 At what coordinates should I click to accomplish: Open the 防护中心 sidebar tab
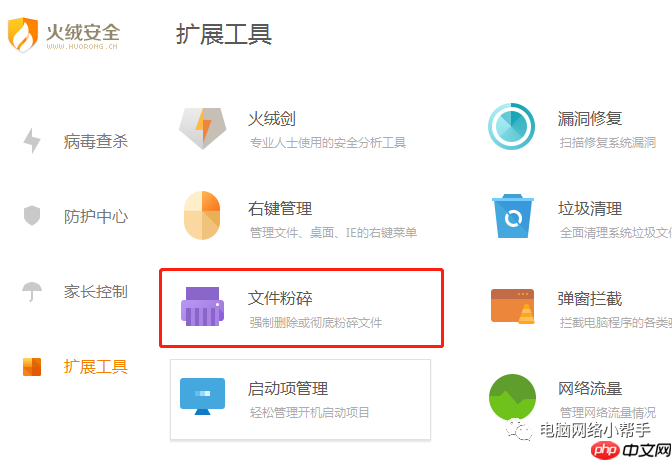(x=95, y=216)
